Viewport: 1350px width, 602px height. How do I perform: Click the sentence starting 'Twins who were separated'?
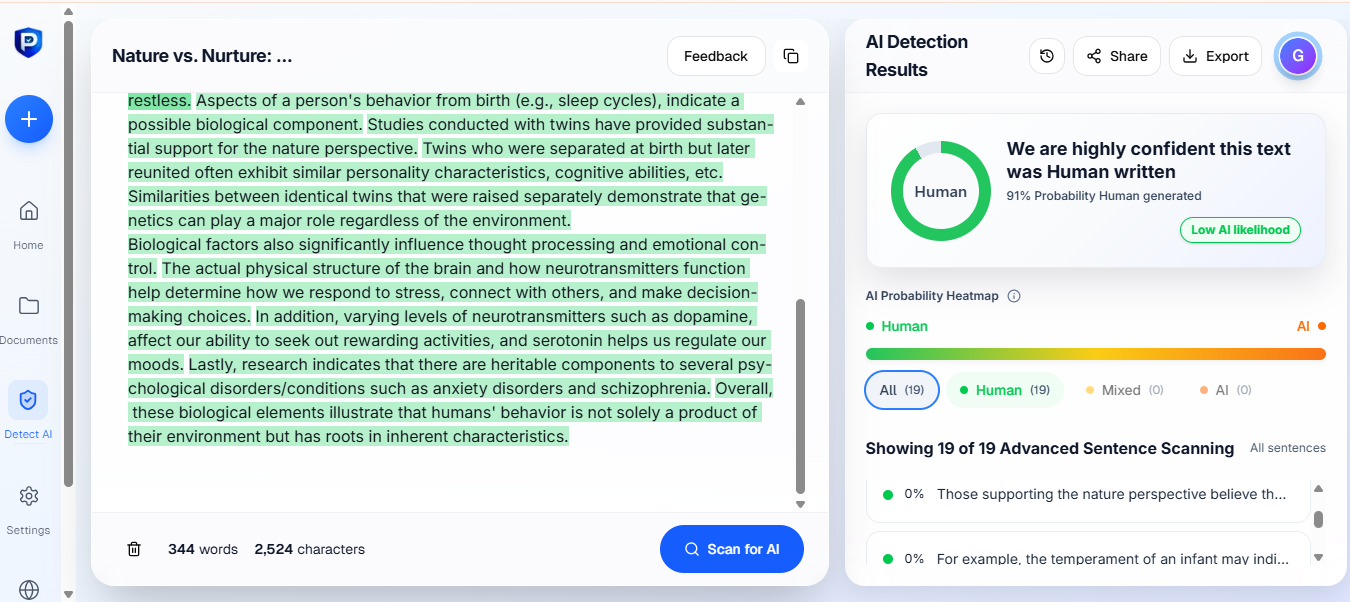(x=440, y=160)
